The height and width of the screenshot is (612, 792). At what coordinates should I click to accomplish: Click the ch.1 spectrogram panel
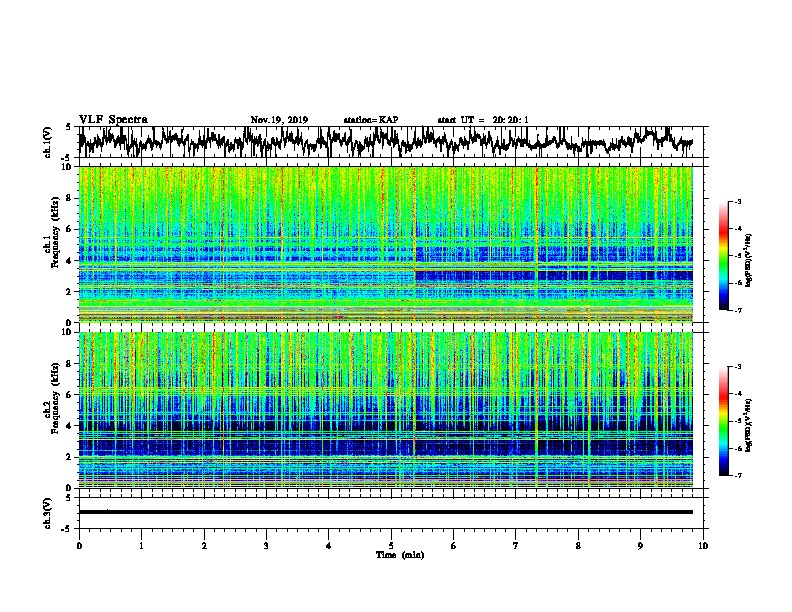(386, 244)
